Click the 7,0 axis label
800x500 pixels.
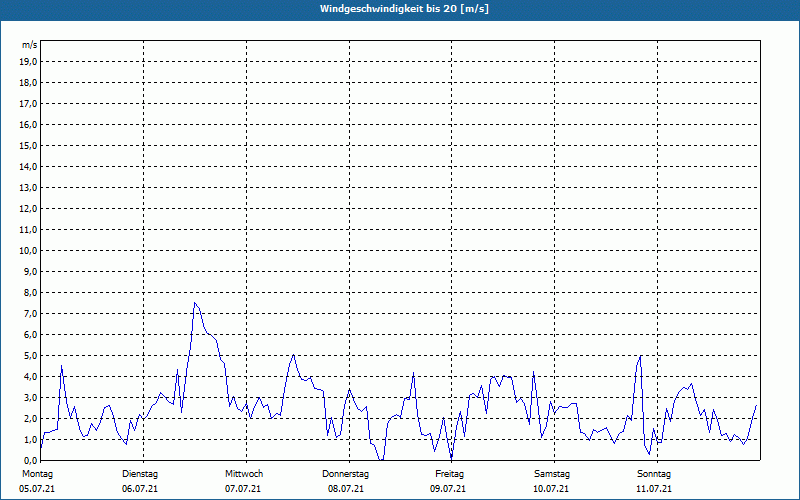click(x=29, y=313)
